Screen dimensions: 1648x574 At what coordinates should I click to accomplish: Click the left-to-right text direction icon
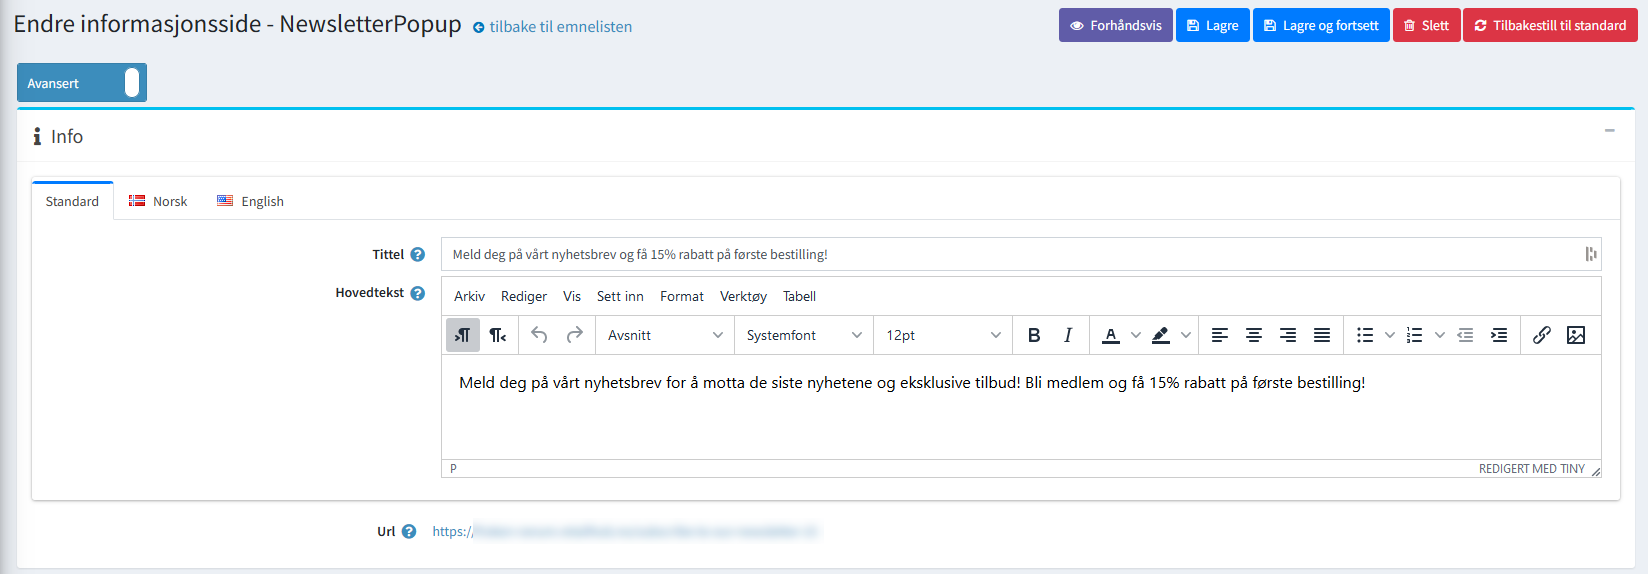coord(462,335)
